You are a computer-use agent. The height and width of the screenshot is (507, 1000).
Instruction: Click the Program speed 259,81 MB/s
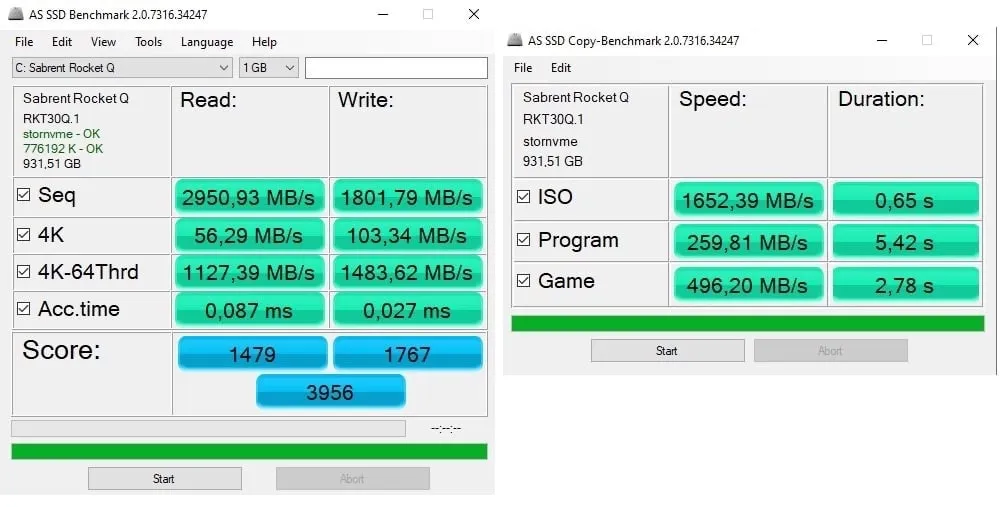pos(748,242)
